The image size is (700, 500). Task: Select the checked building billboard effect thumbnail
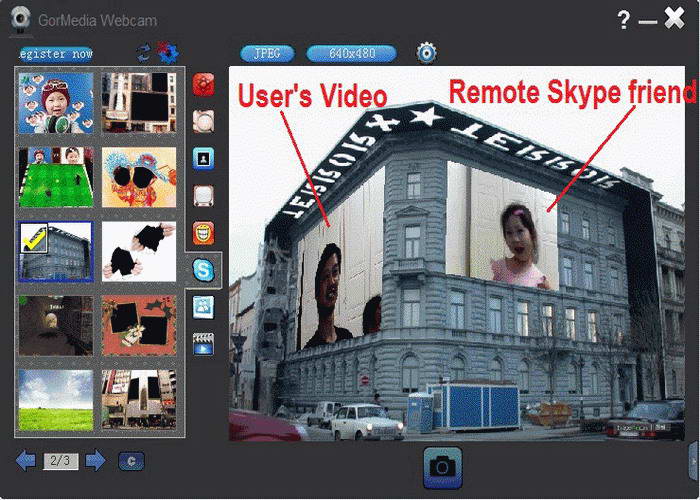coord(56,251)
